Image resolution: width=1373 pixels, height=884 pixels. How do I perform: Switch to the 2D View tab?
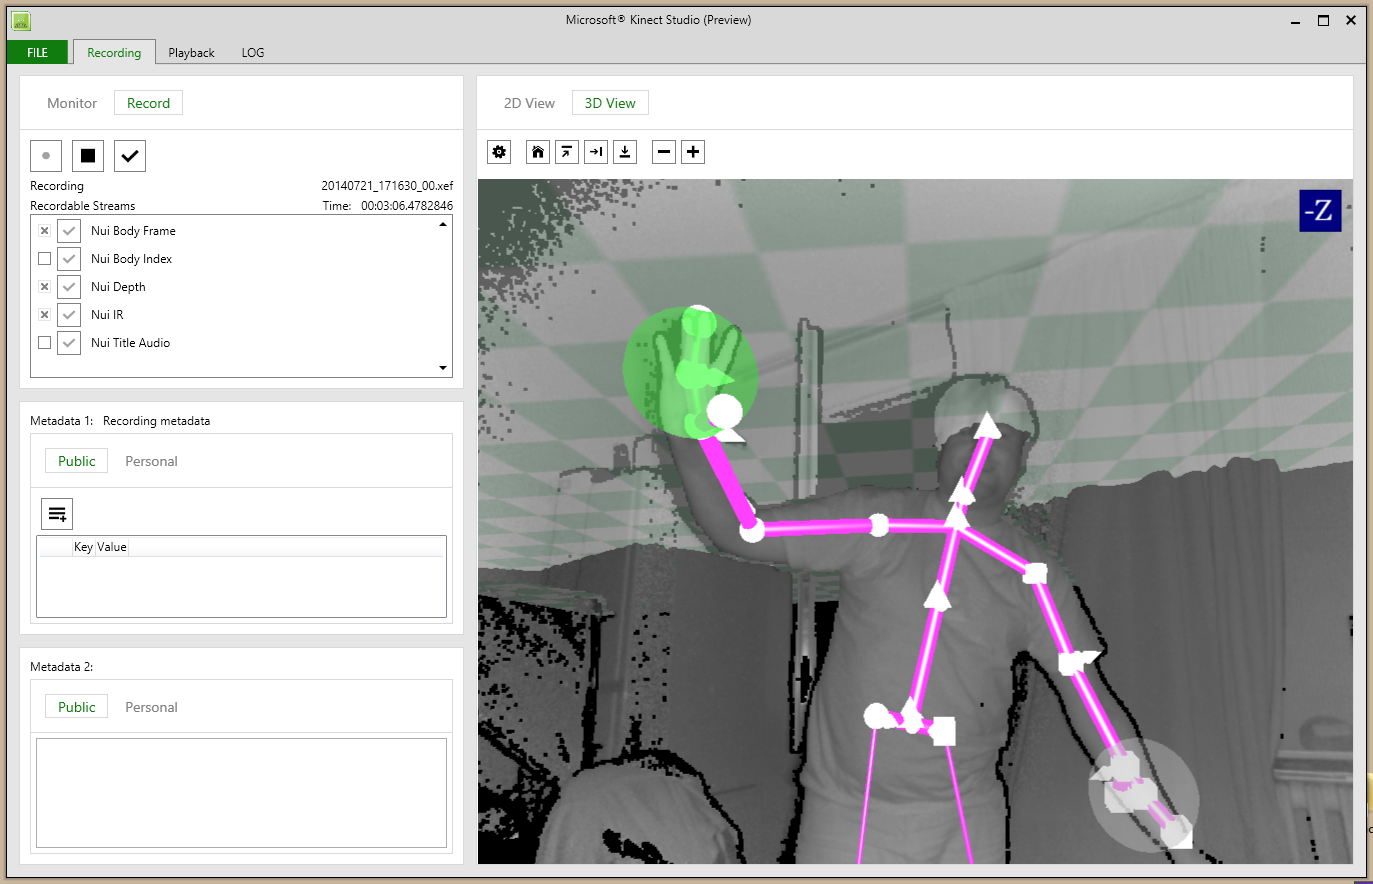click(529, 103)
